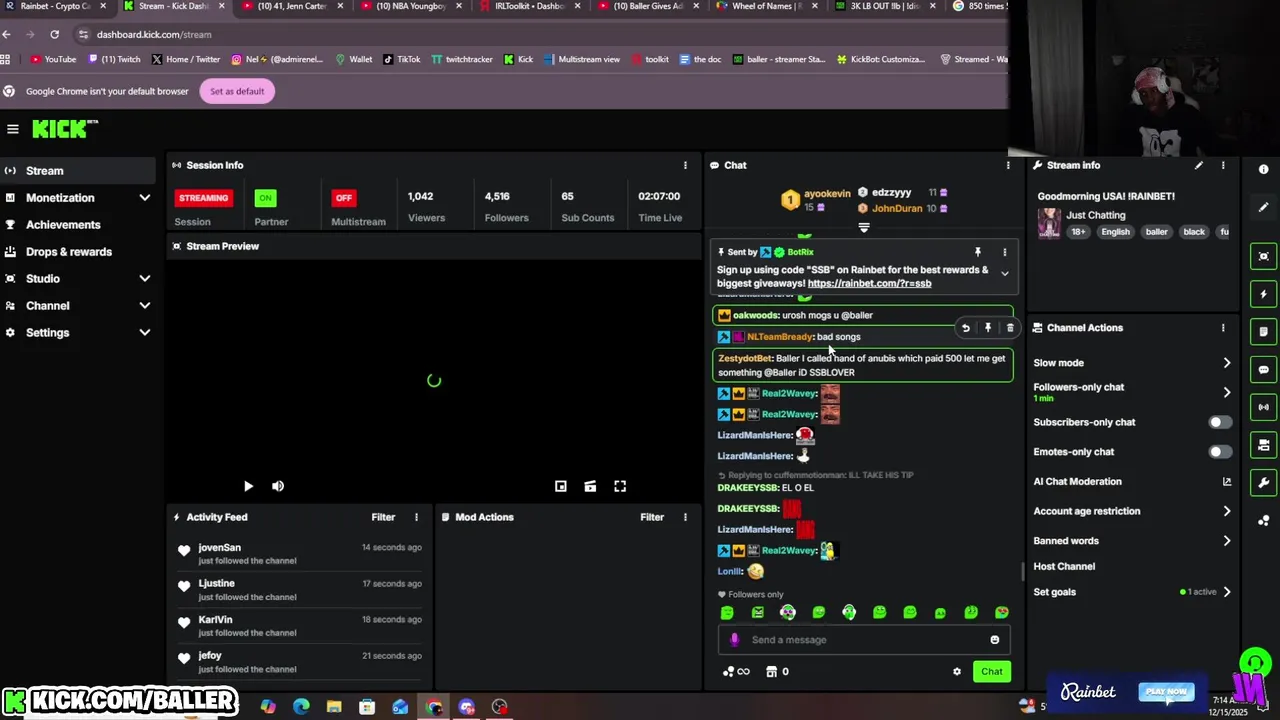Toggle mini-player in stream preview

pos(561,486)
